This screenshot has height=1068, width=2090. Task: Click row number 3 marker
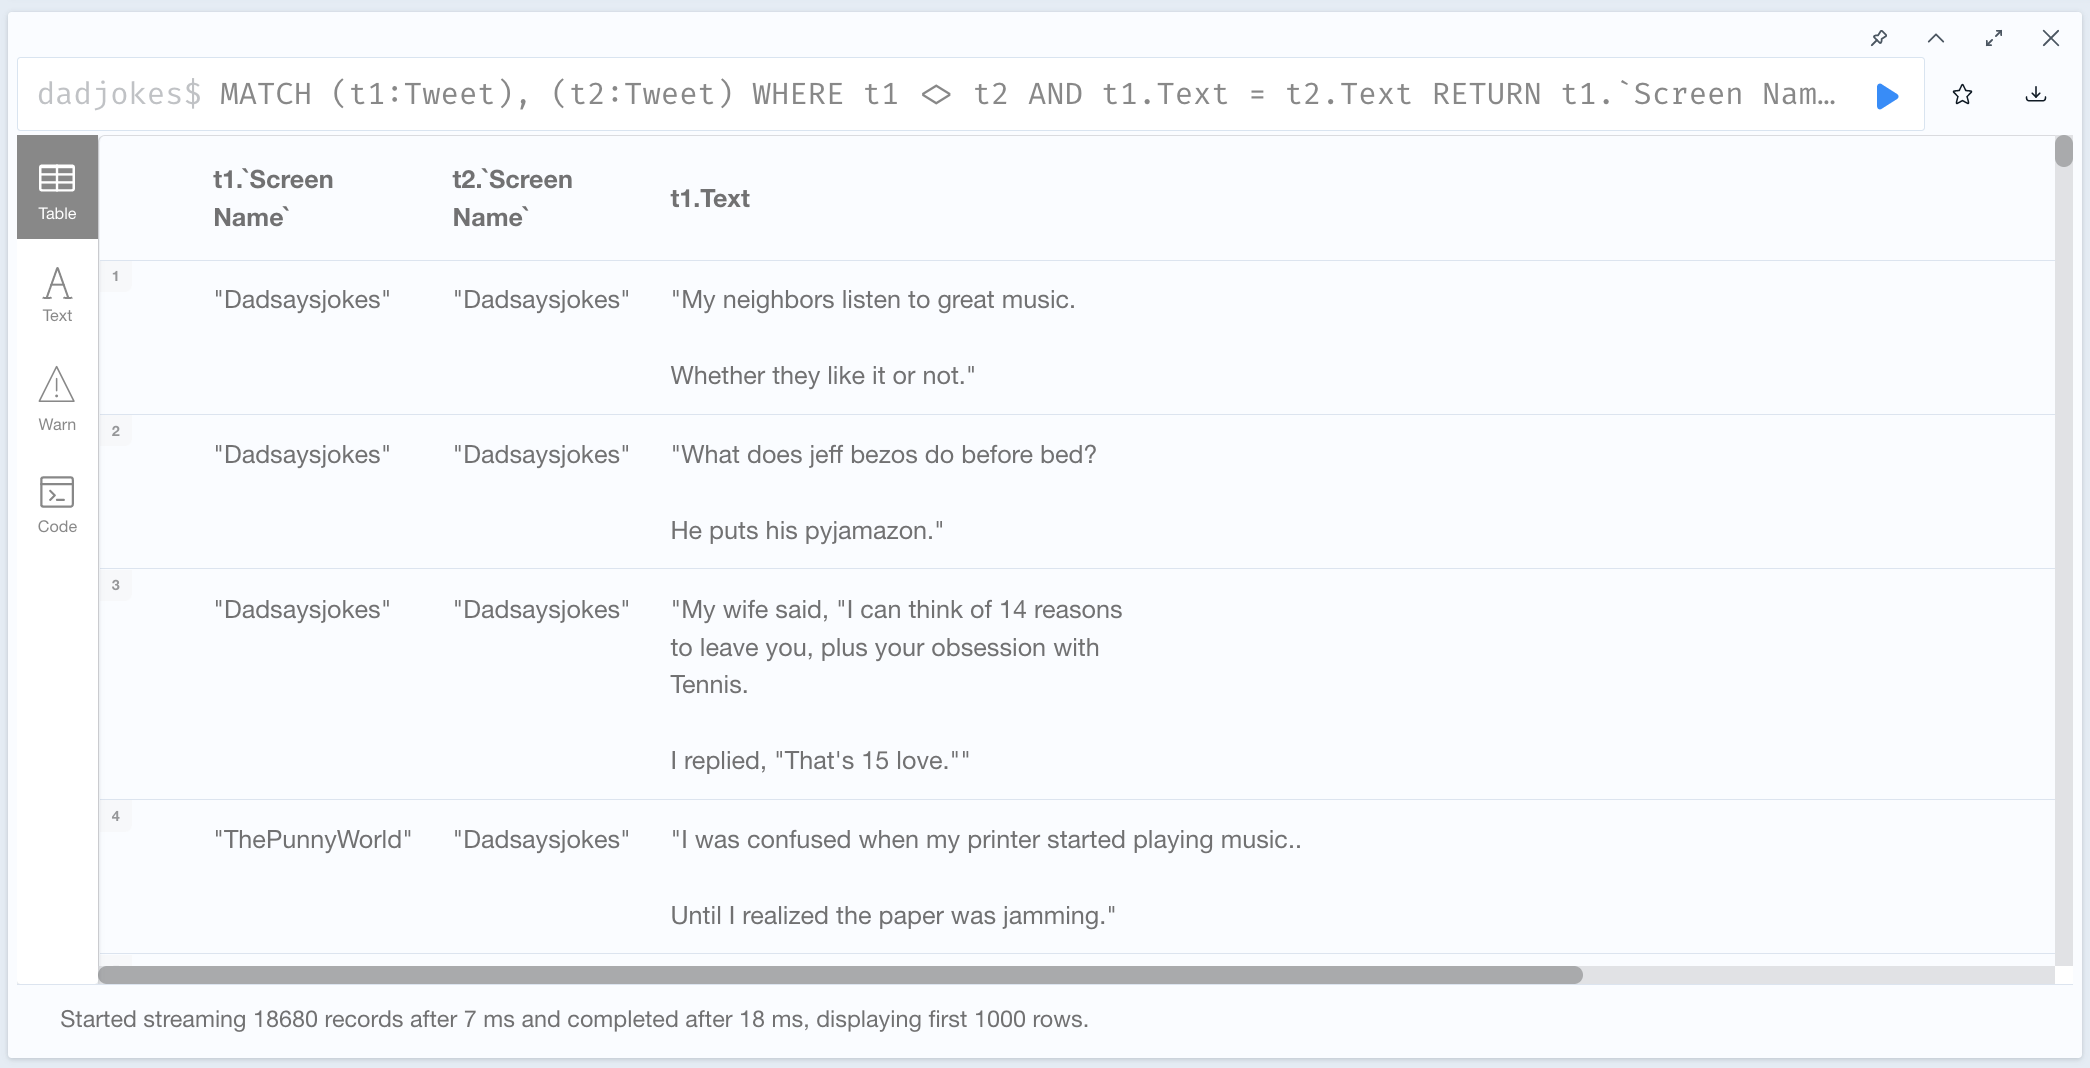coord(116,585)
